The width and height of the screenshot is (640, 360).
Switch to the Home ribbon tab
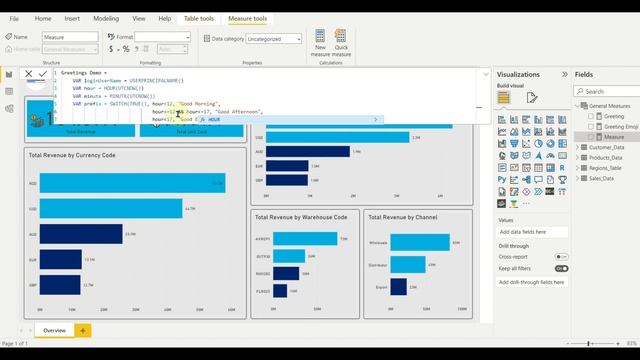click(43, 19)
